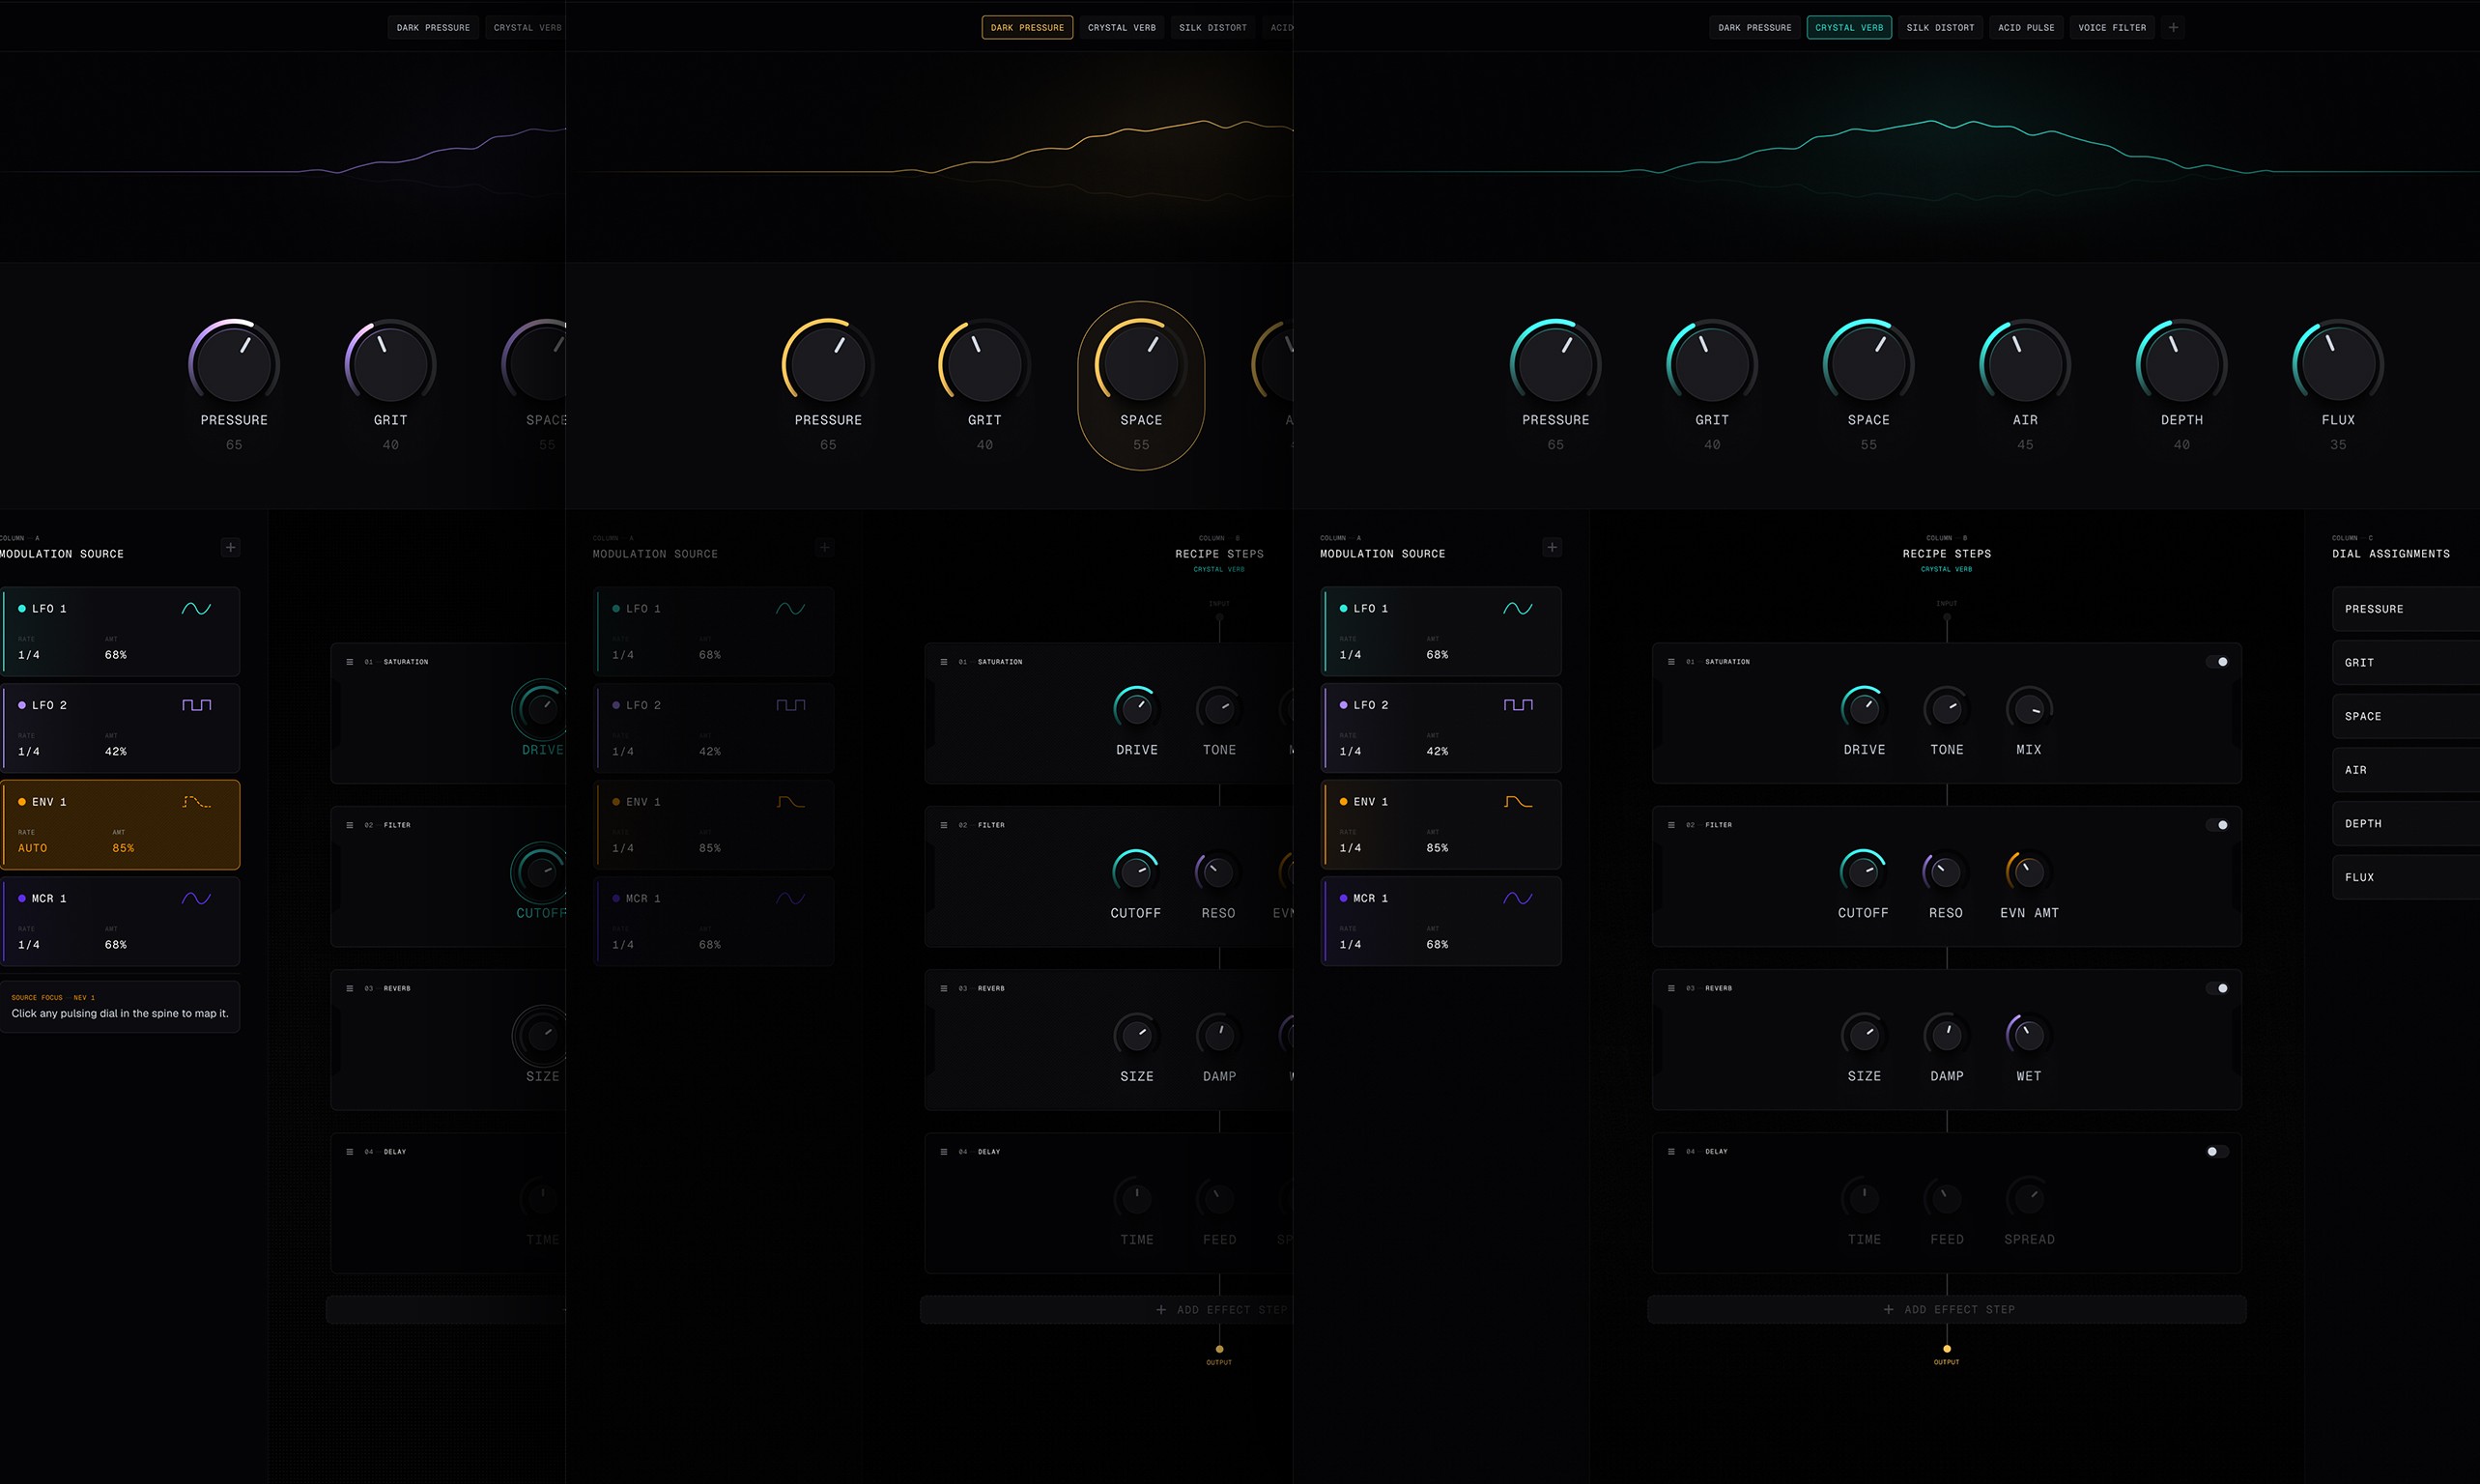Switch off the Reverb step toggle

point(2217,988)
